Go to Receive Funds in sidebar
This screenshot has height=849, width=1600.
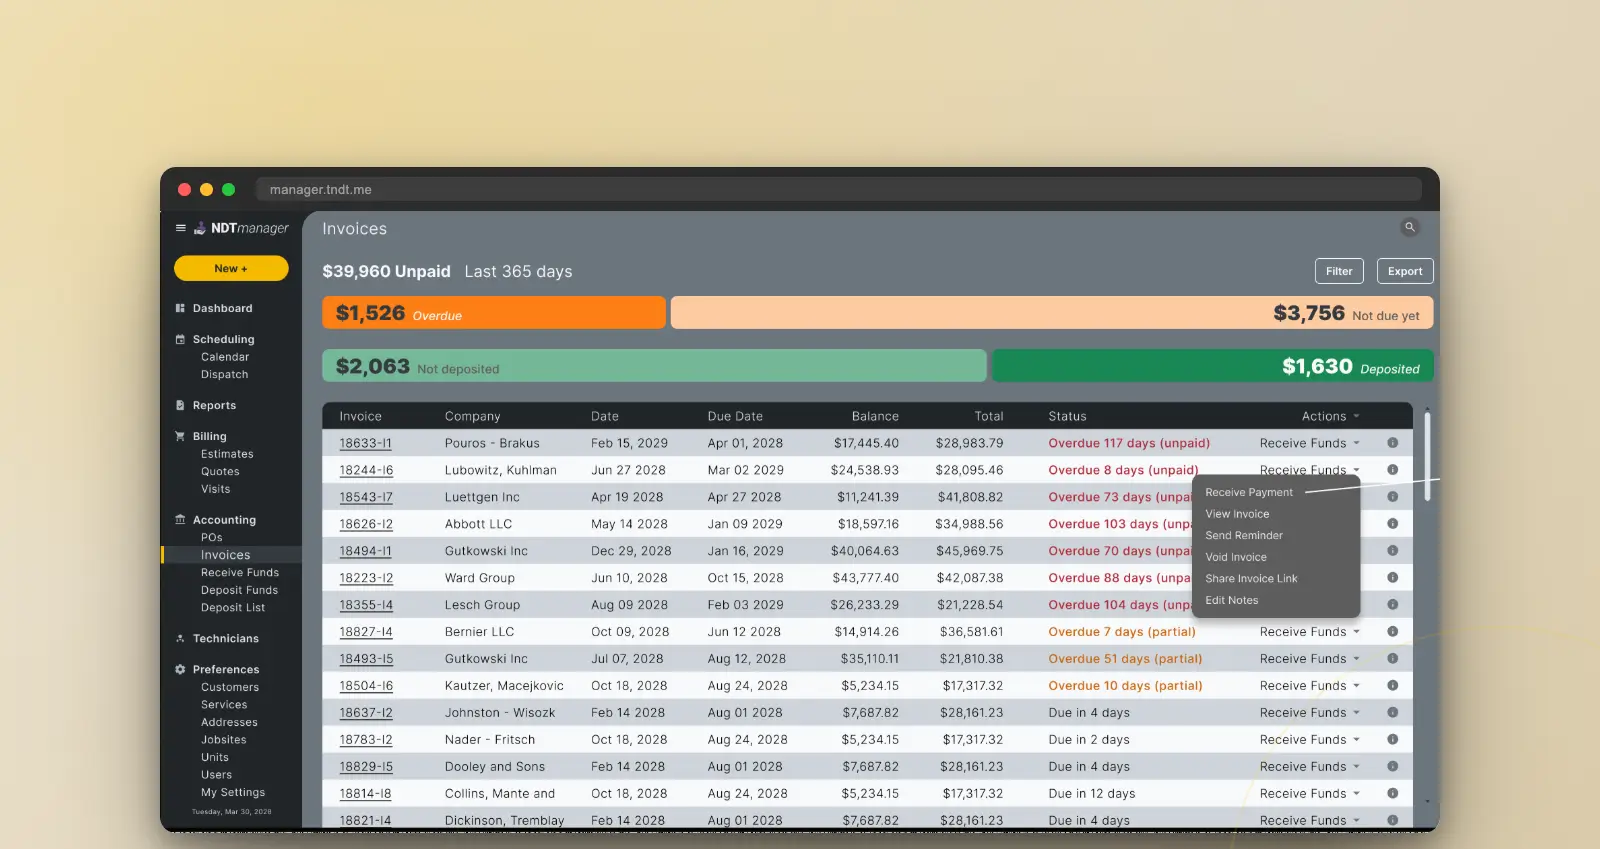click(x=240, y=572)
